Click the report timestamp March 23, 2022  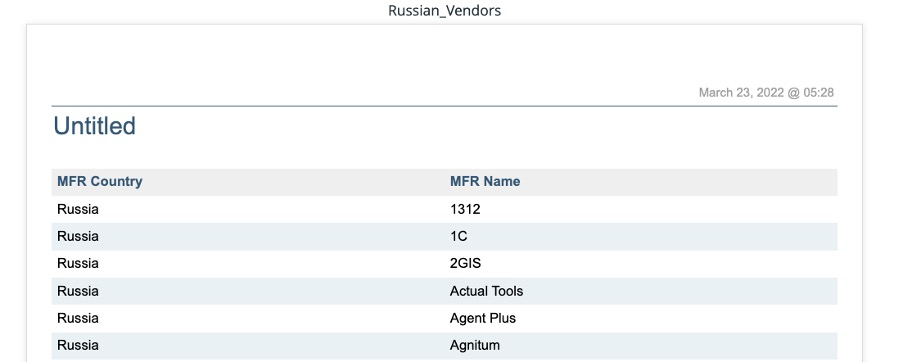pyautogui.click(x=766, y=92)
